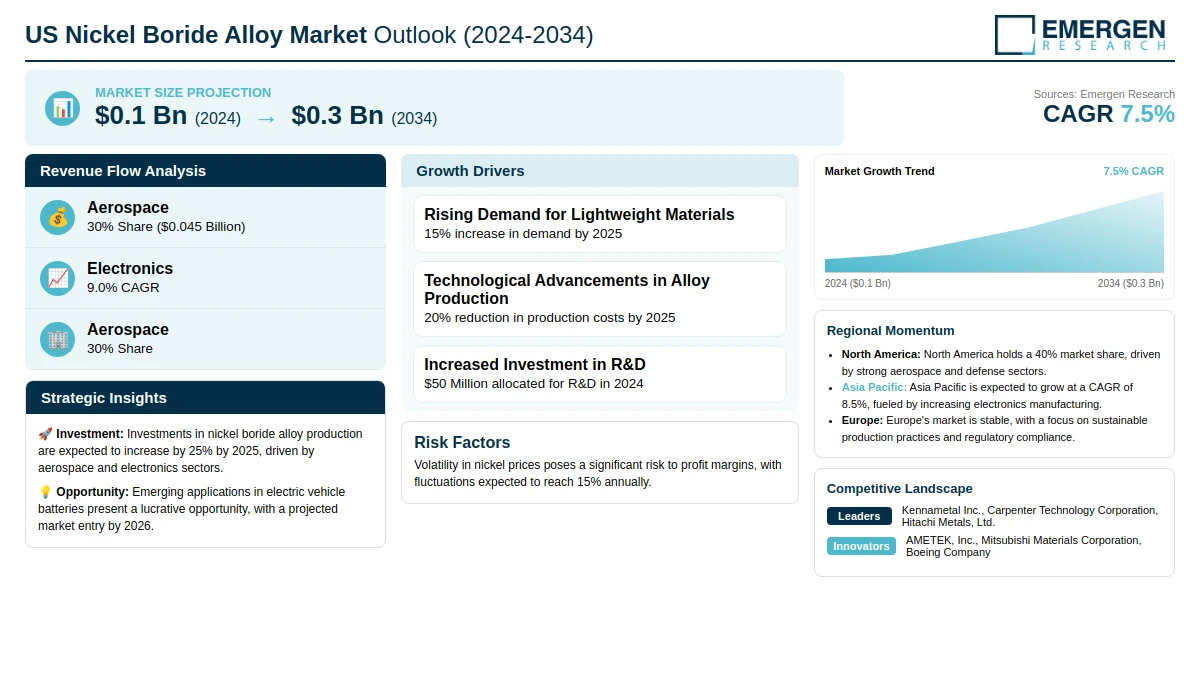This screenshot has height=700, width=1200.
Task: Click the 7.5% CAGR label above chart
Action: 1133,171
